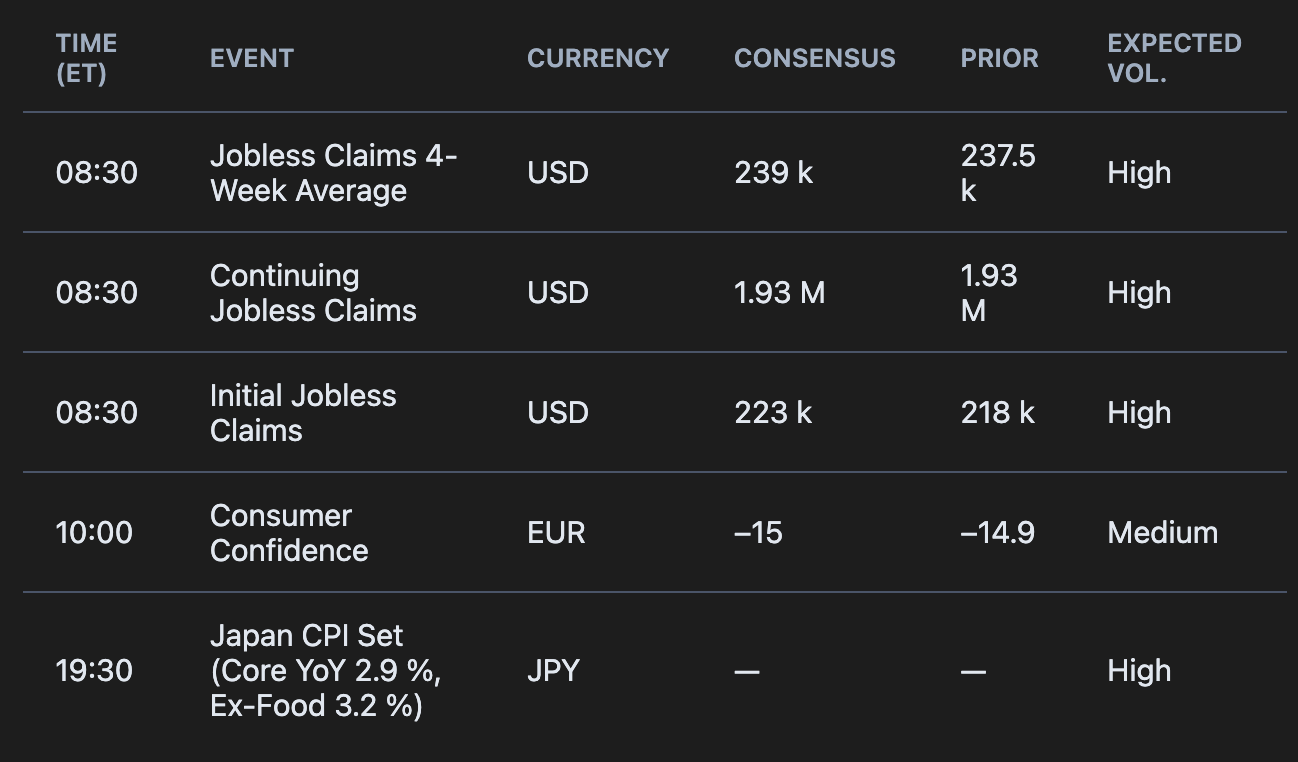Select the PRIOR column header
The height and width of the screenshot is (762, 1298).
[999, 58]
